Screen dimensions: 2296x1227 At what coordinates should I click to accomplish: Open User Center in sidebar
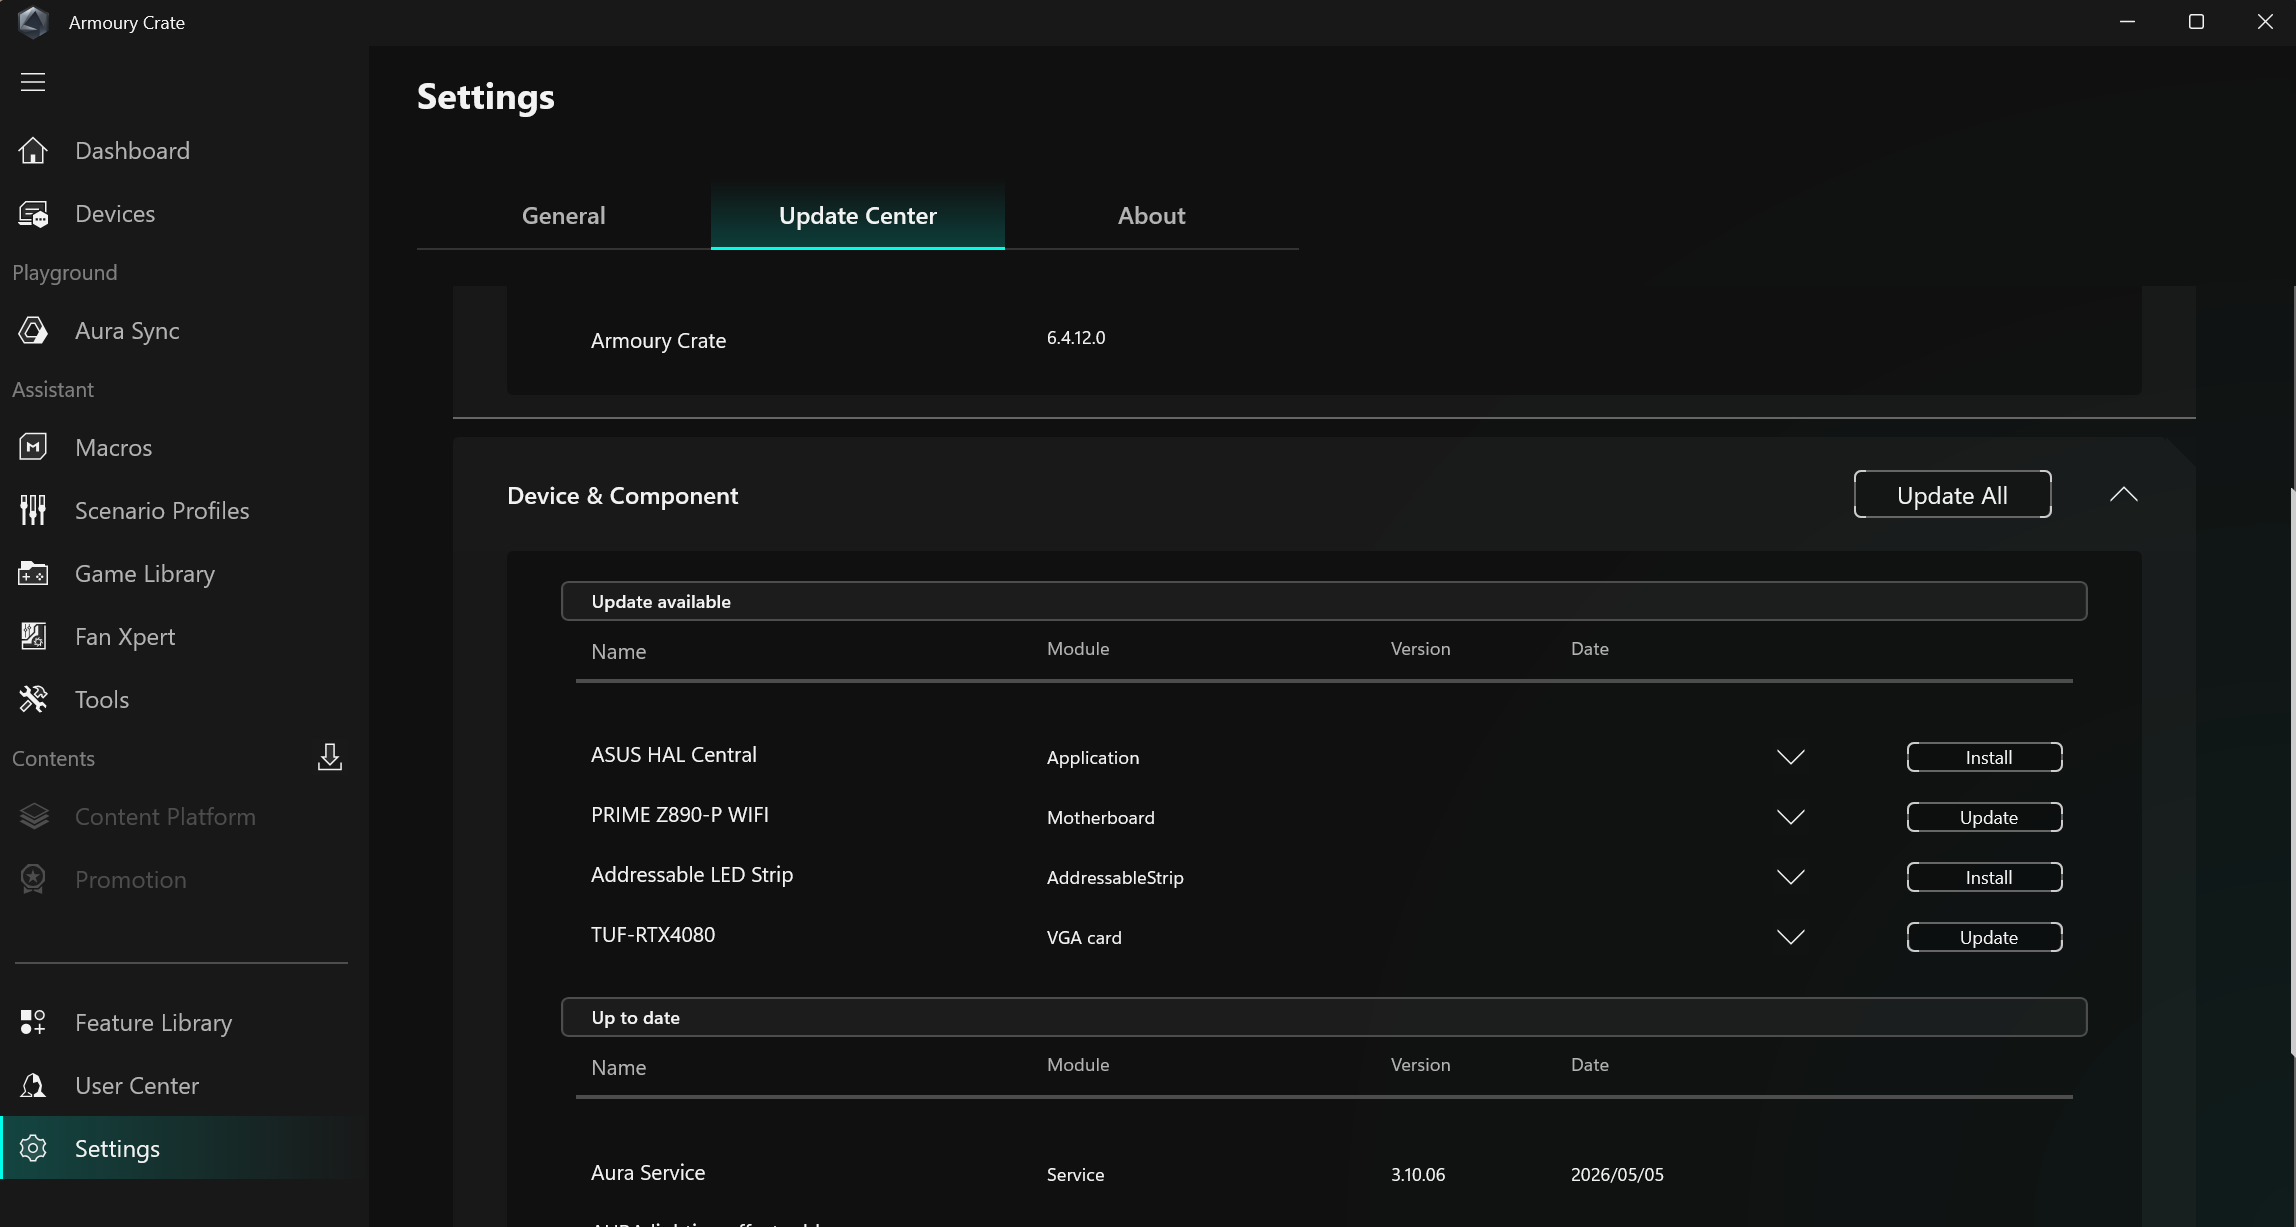click(137, 1085)
